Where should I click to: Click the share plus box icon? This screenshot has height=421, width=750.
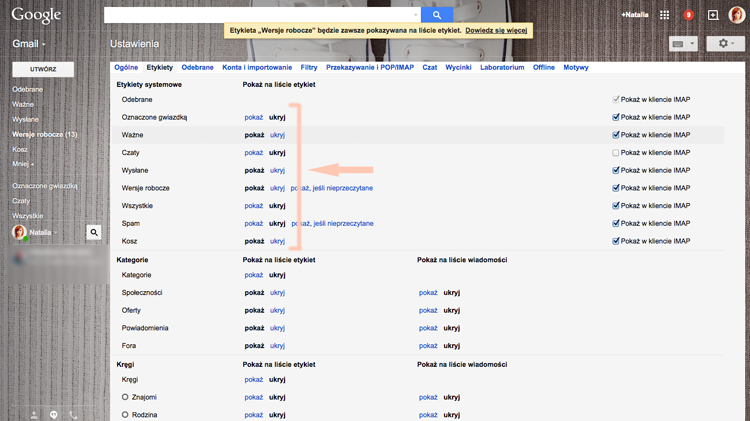coord(713,15)
